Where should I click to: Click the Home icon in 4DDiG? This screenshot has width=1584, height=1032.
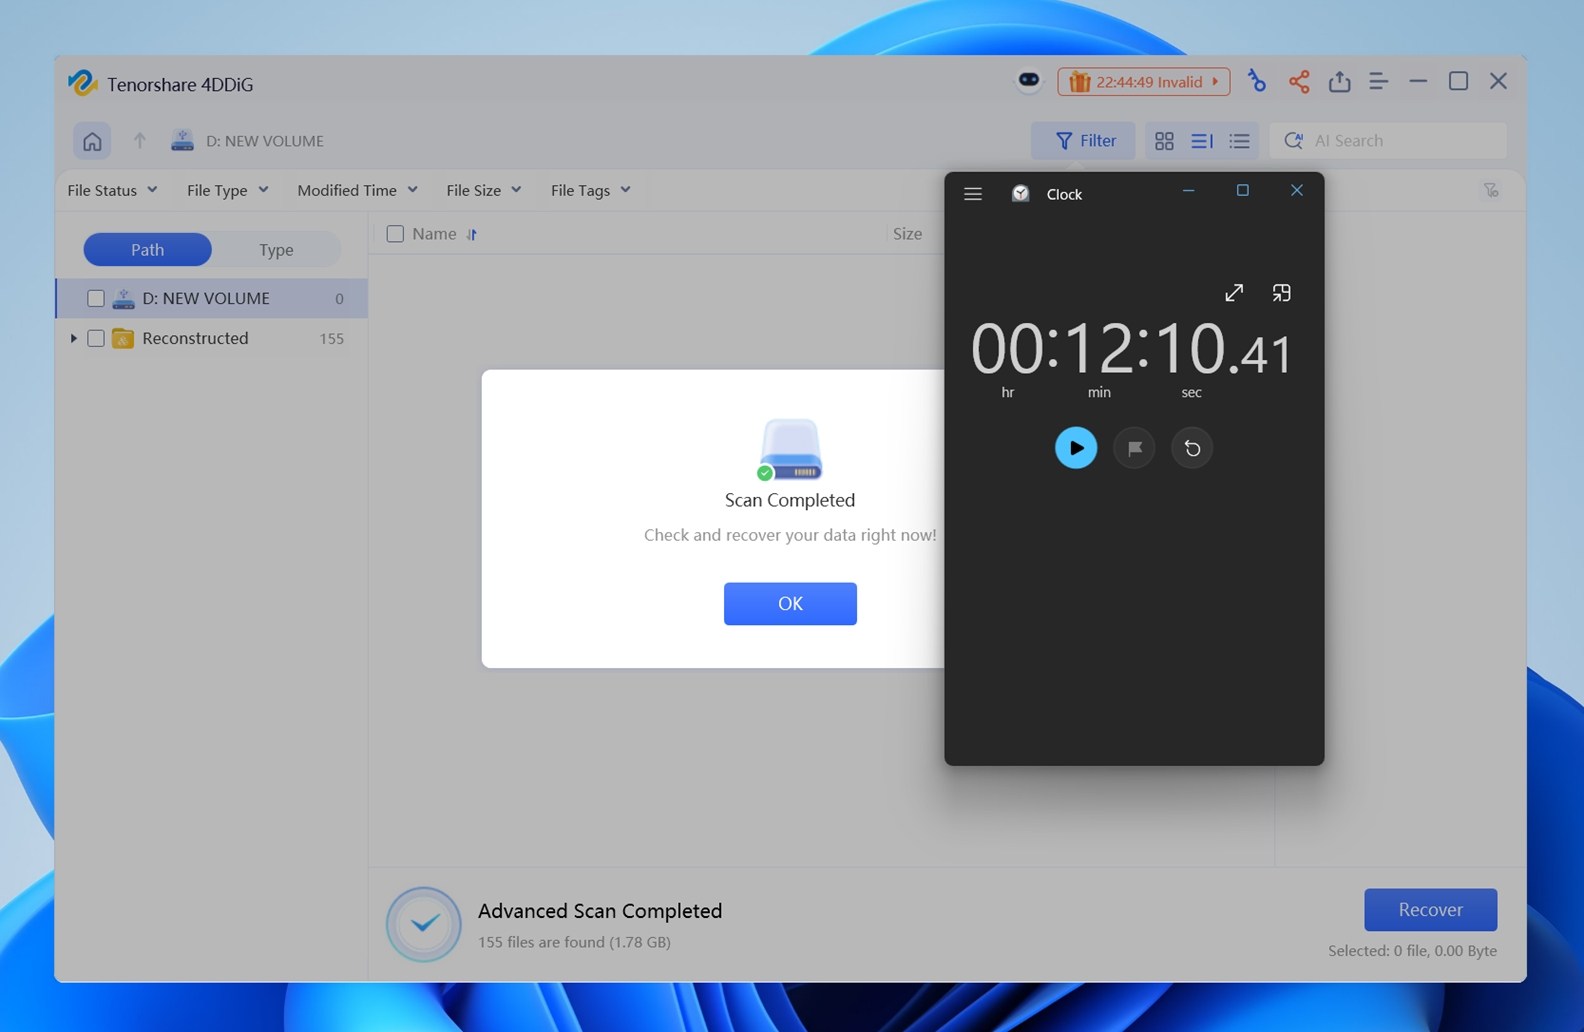coord(92,141)
